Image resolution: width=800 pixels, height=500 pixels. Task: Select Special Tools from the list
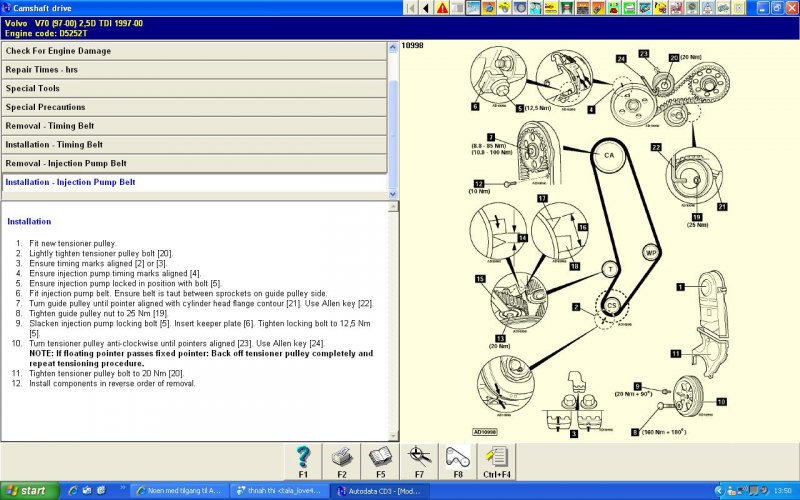click(x=193, y=88)
